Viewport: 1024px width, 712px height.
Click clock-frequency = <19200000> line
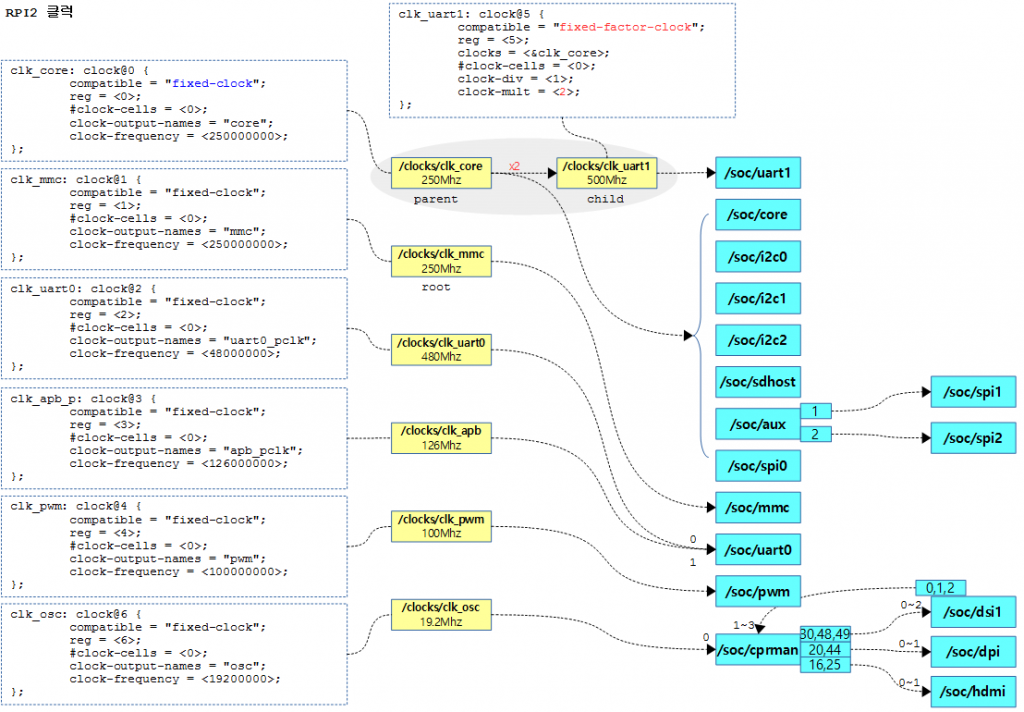175,679
